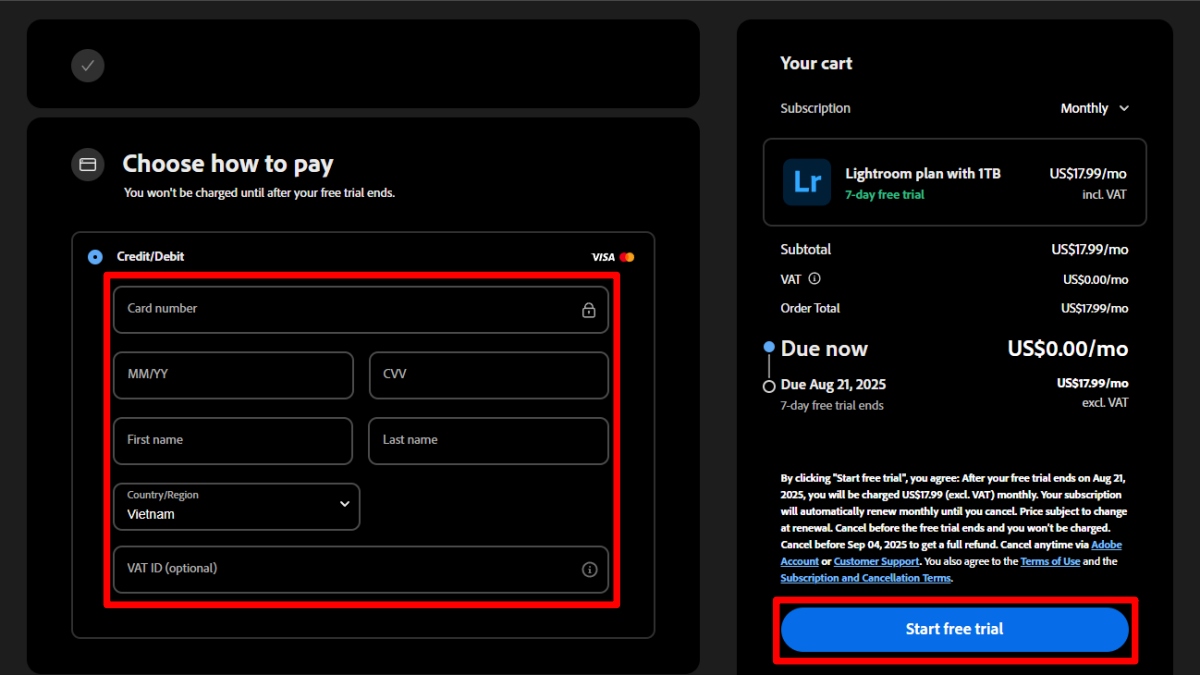The width and height of the screenshot is (1200, 675).
Task: Click the Mastercard logo icon
Action: (x=627, y=257)
